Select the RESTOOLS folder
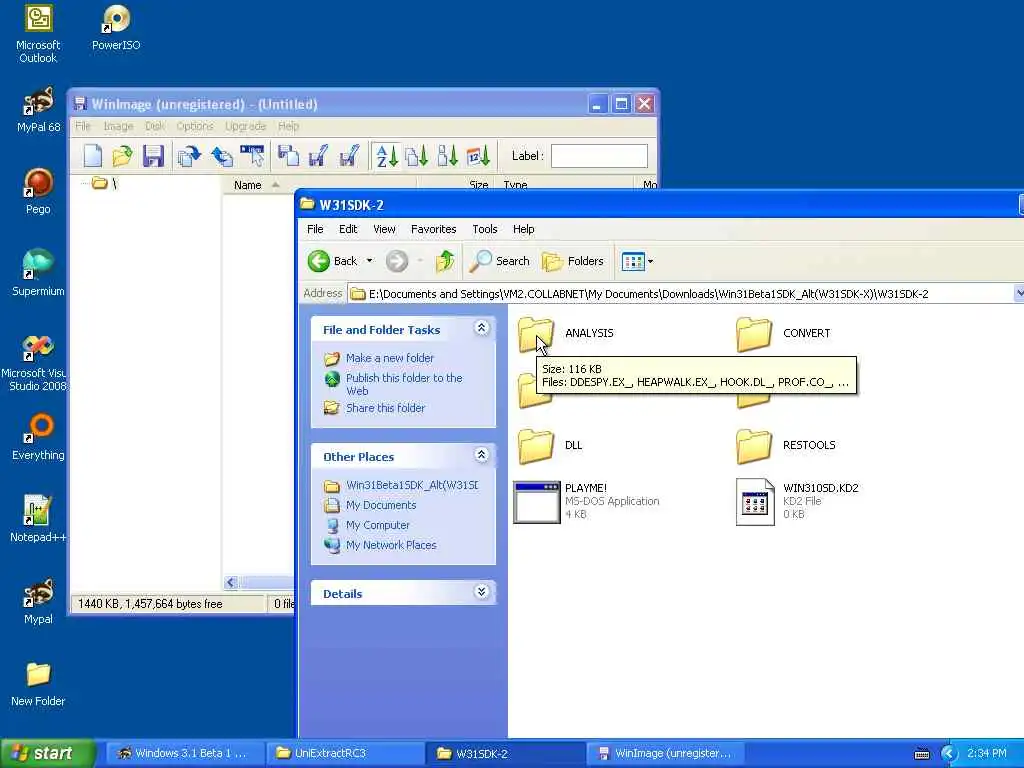This screenshot has width=1024, height=768. (x=785, y=445)
